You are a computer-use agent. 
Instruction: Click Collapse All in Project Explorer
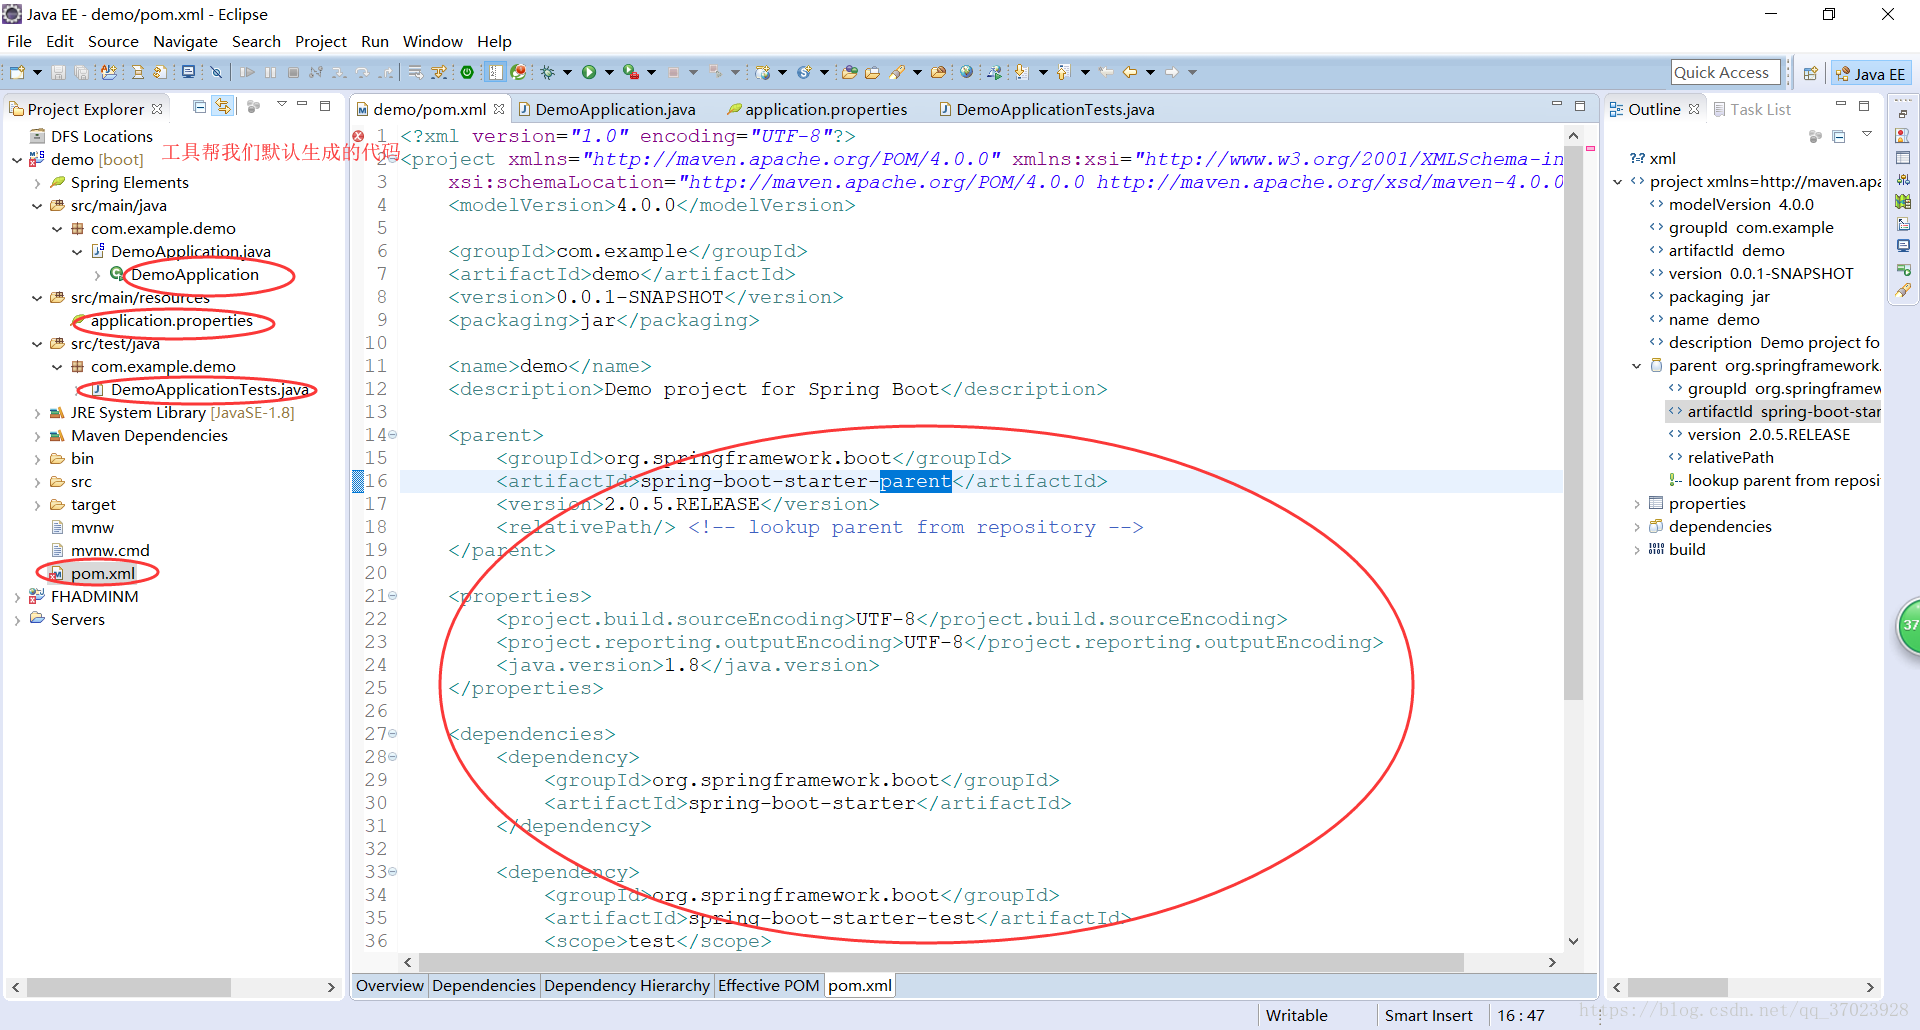200,106
